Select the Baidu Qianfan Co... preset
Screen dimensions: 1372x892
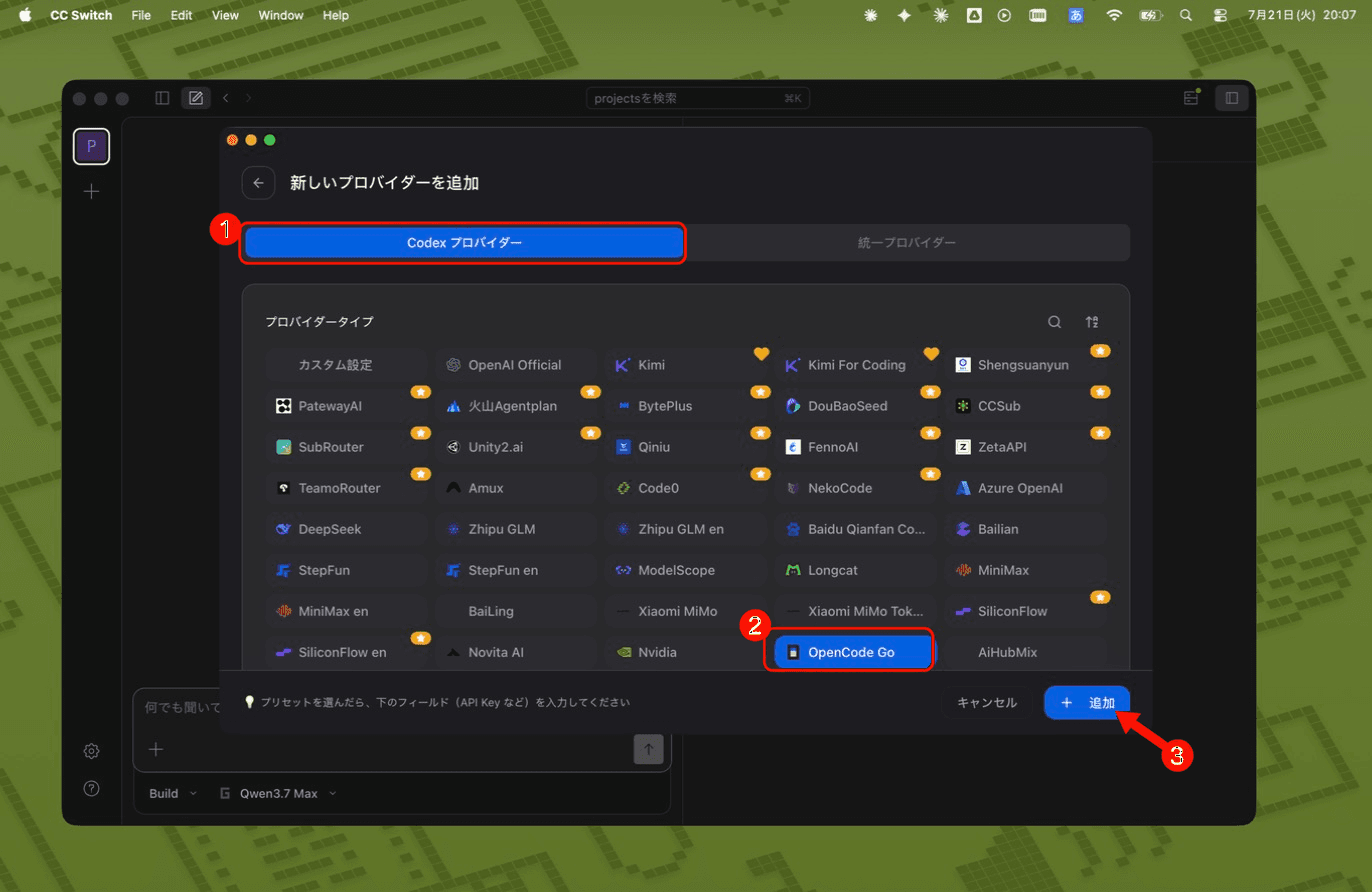coord(856,529)
